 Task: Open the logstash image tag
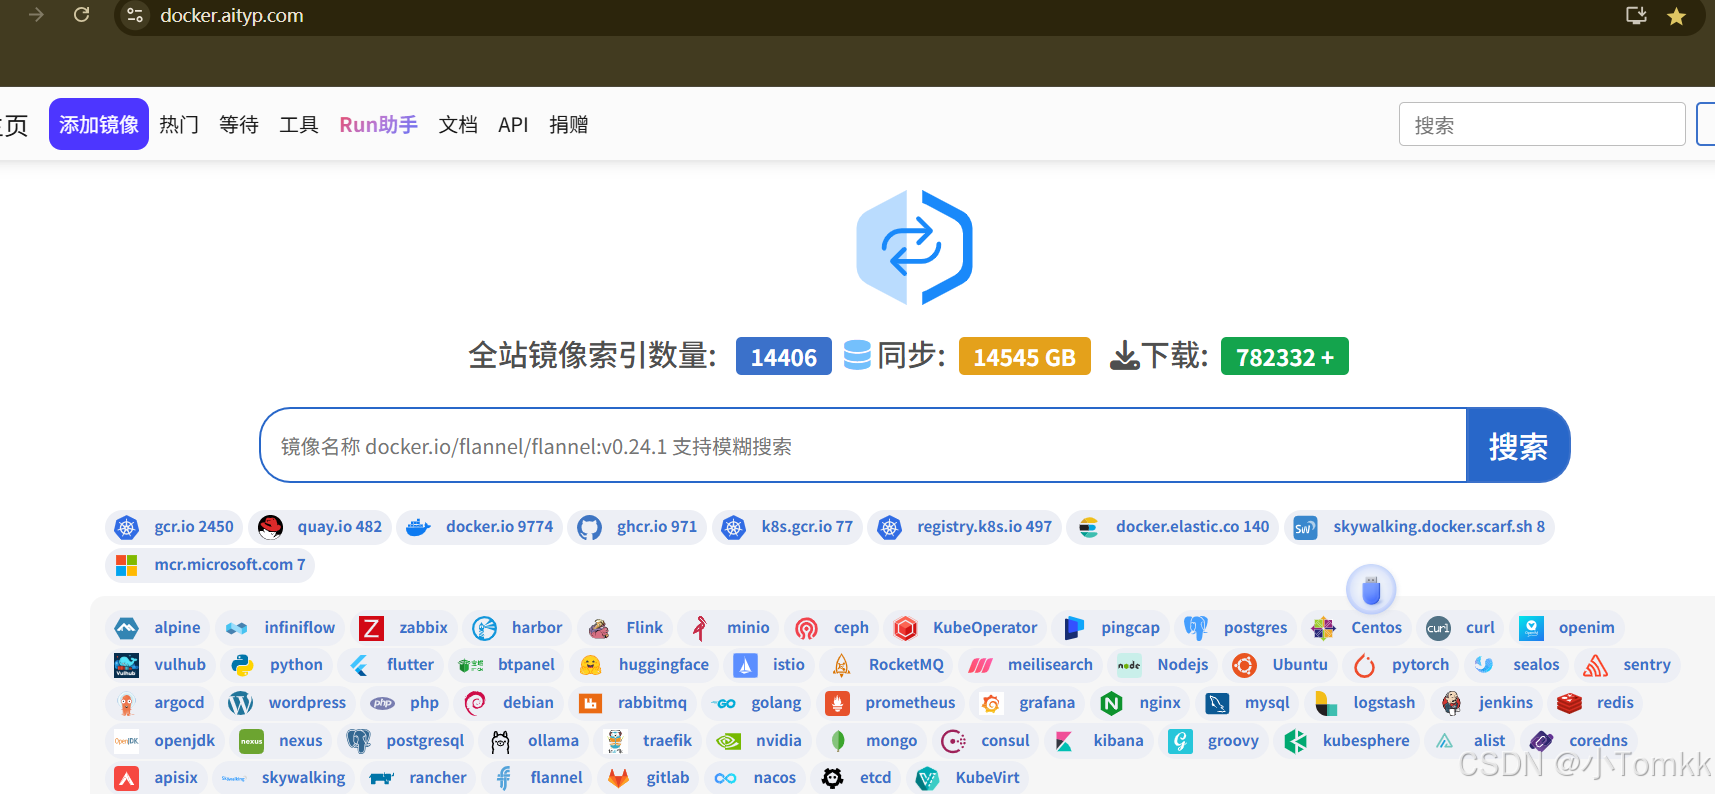(x=1365, y=703)
